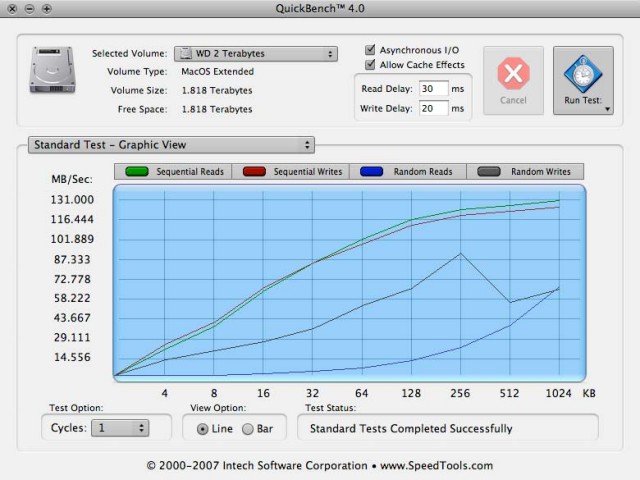This screenshot has width=640, height=480.
Task: Click the 1024 transfer size label
Action: (x=558, y=393)
